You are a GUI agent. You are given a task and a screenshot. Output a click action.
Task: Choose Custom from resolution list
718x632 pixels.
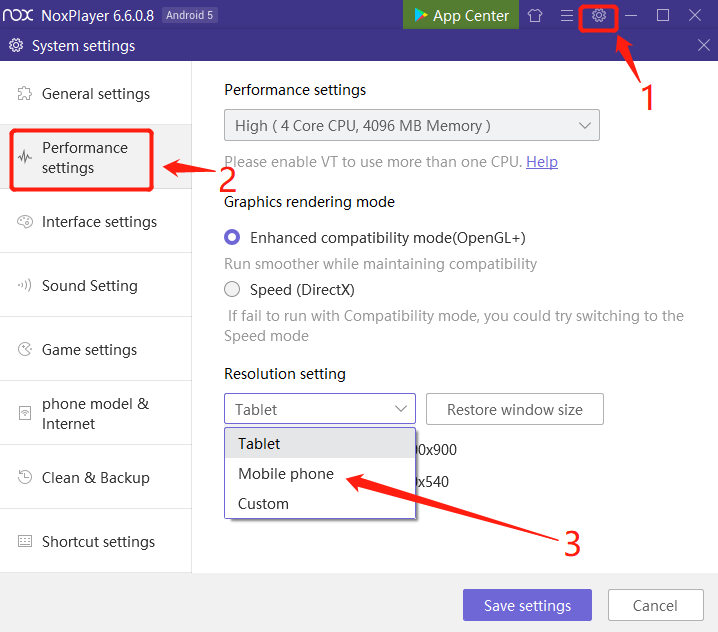point(264,504)
